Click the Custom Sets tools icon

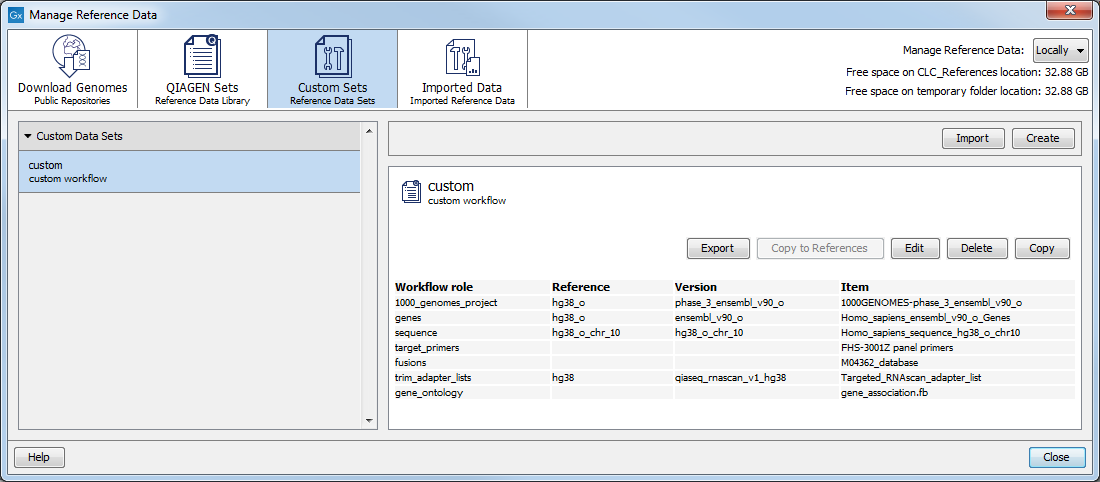coord(332,56)
